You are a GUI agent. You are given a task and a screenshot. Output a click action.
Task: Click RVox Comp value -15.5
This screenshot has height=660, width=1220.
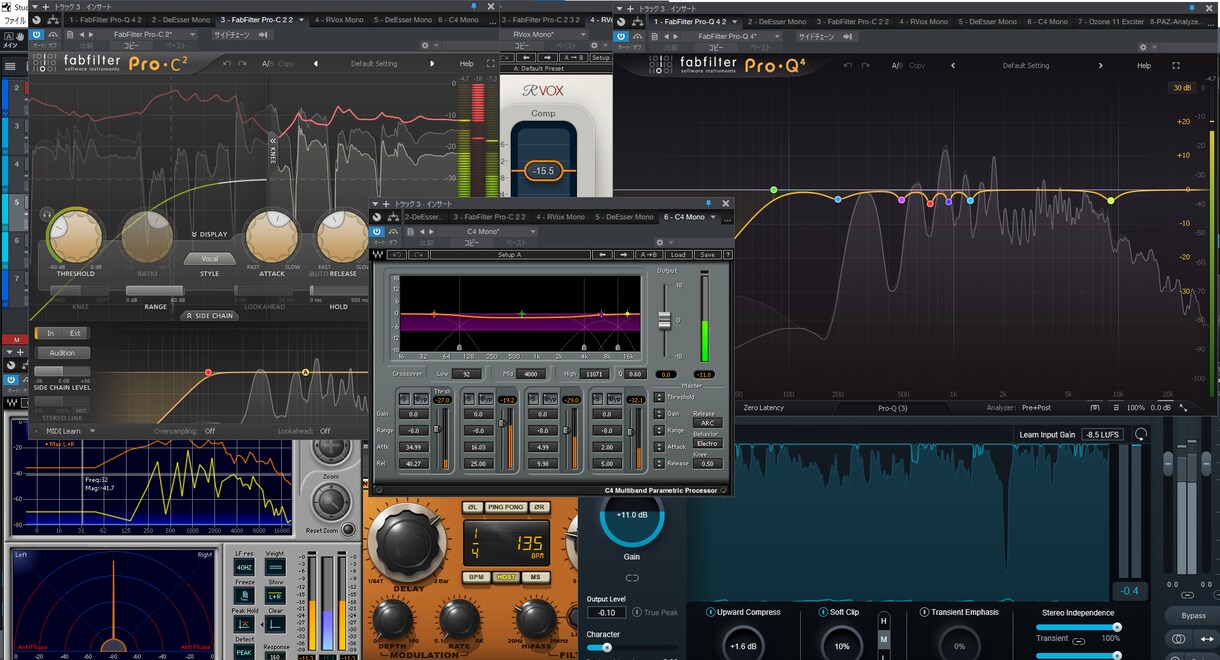point(544,171)
